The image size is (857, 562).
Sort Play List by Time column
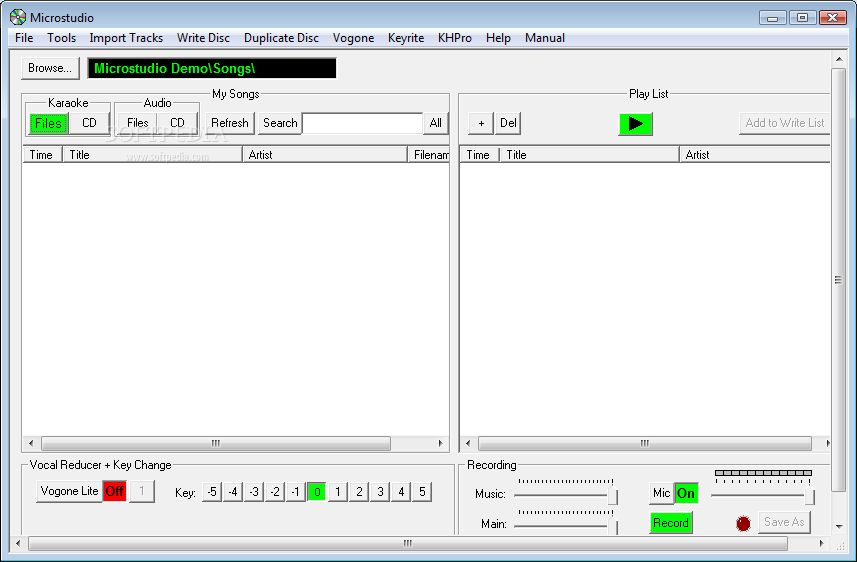pos(479,155)
